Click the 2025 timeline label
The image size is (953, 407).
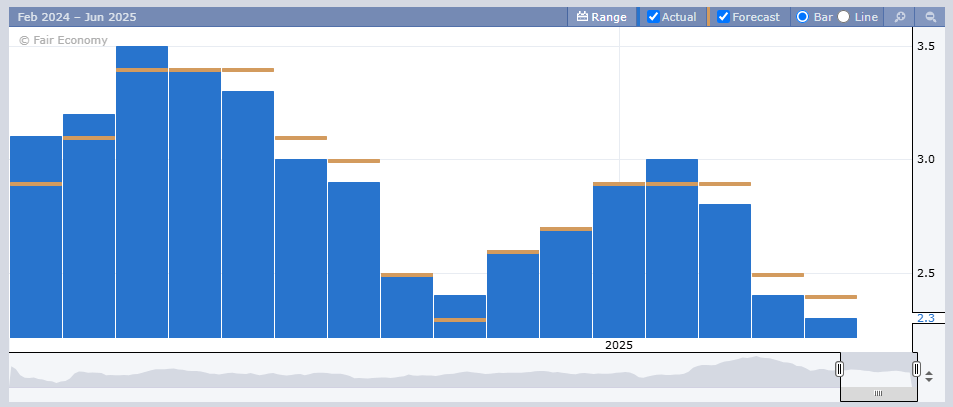[x=619, y=345]
